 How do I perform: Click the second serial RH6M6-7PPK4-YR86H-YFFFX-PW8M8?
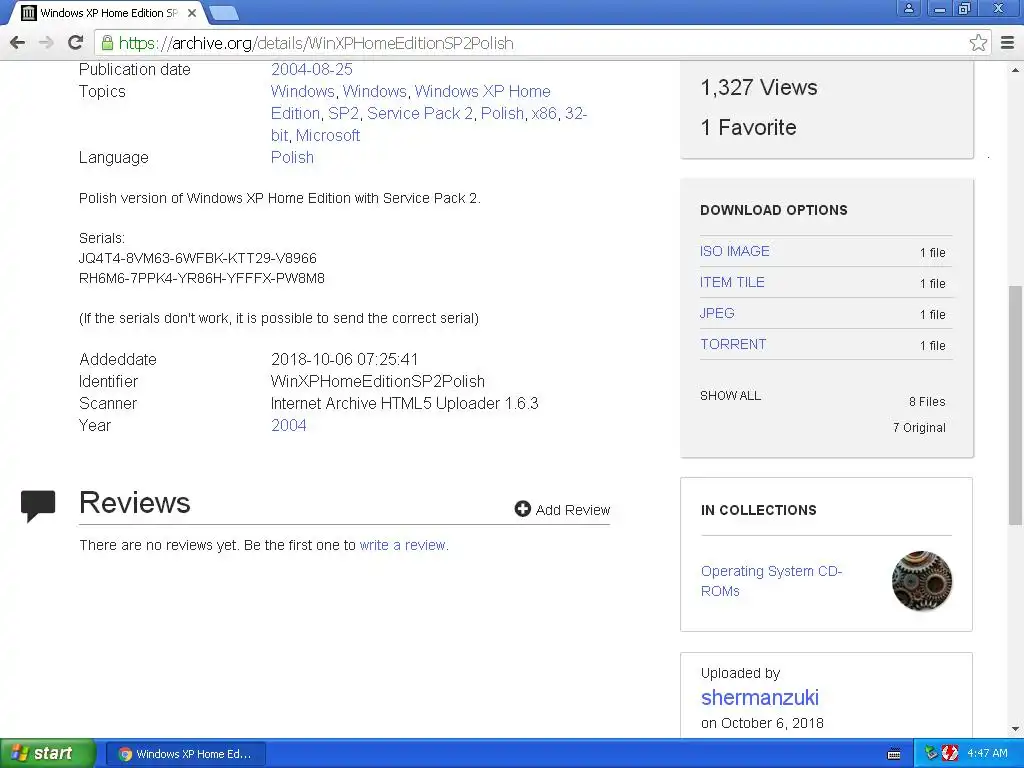click(202, 278)
